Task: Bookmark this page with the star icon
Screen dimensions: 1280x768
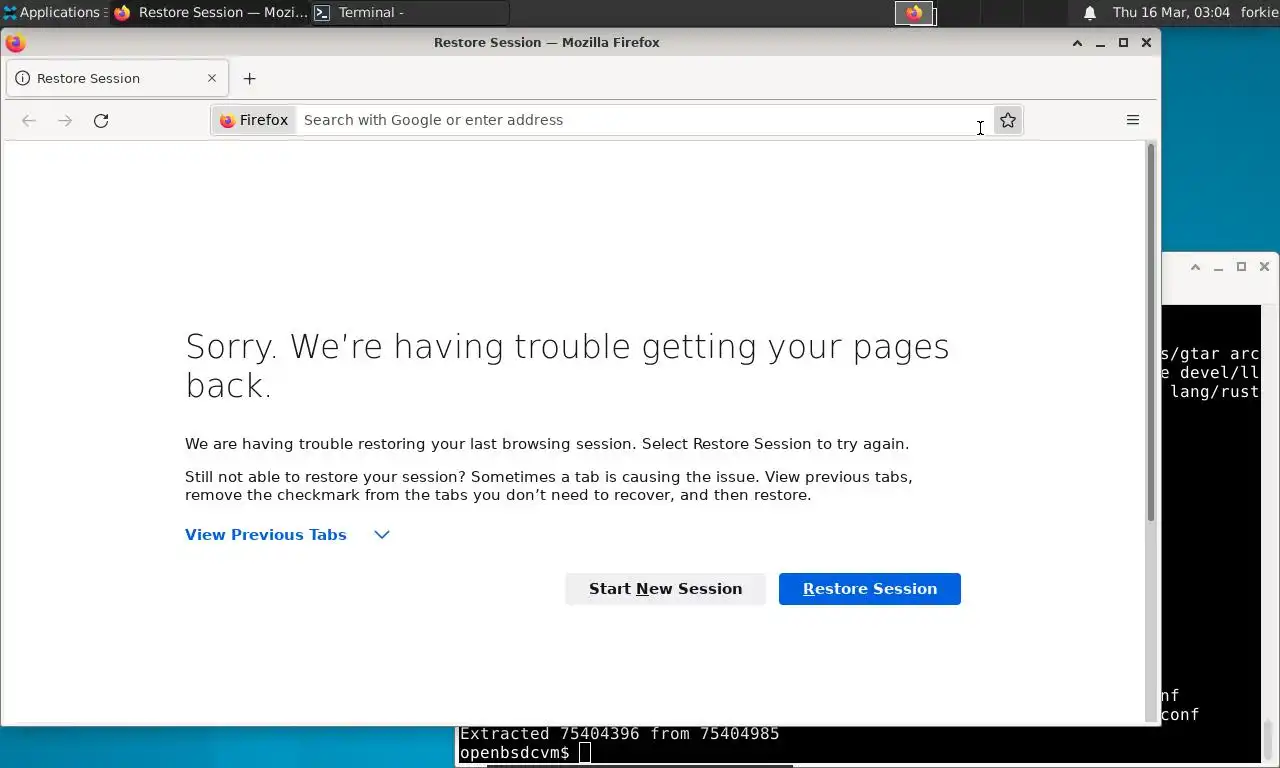Action: pyautogui.click(x=1008, y=120)
